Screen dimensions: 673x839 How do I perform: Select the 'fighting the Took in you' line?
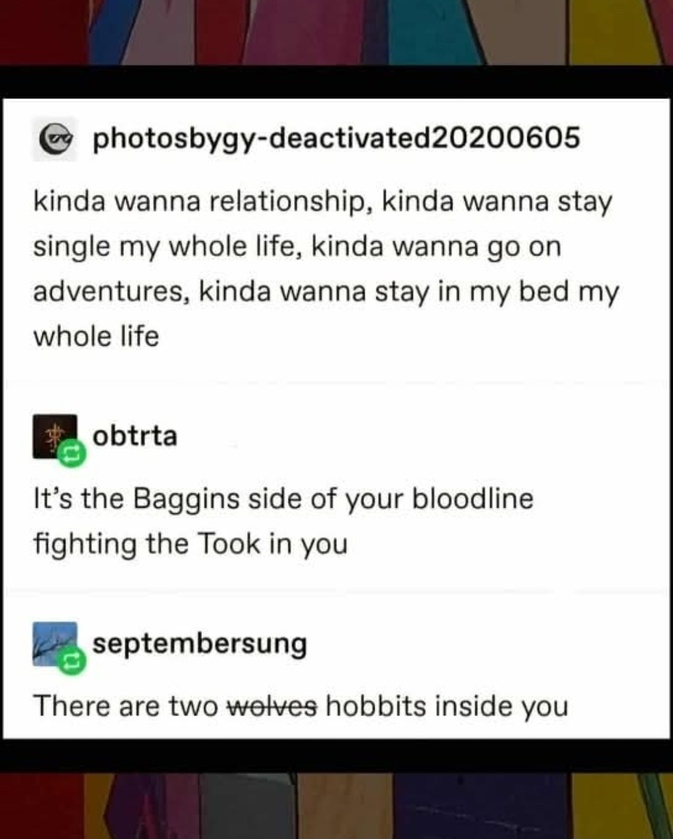point(190,544)
